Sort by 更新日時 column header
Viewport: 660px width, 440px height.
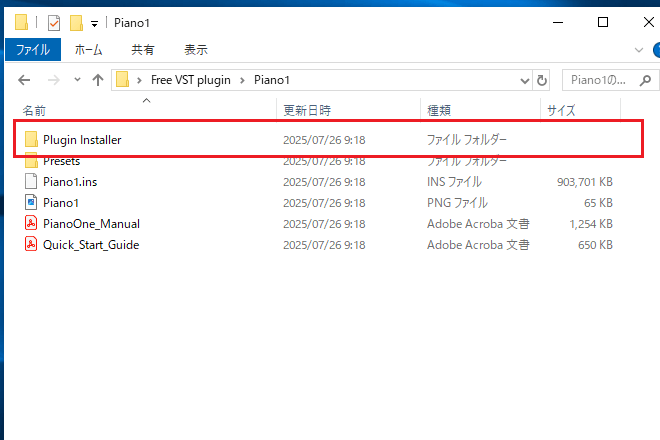coord(307,111)
